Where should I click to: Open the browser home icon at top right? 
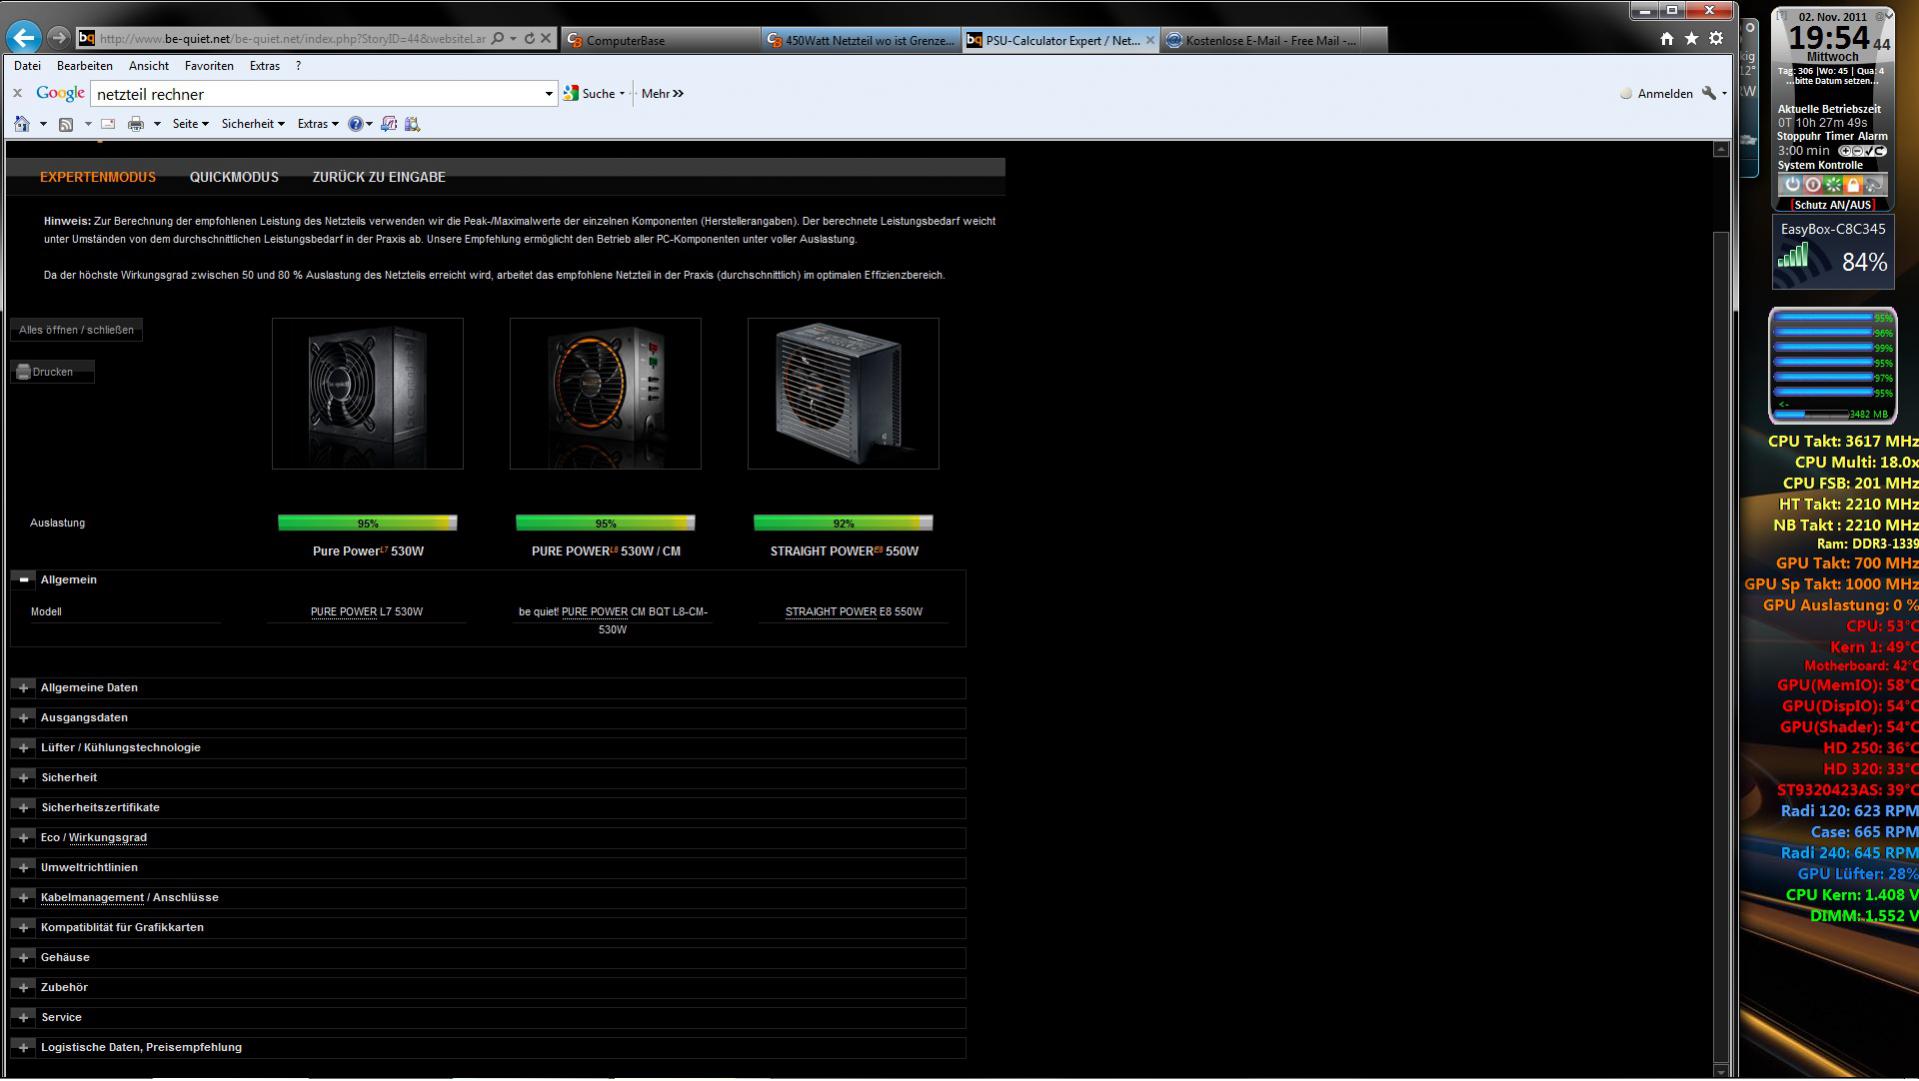(x=1666, y=38)
